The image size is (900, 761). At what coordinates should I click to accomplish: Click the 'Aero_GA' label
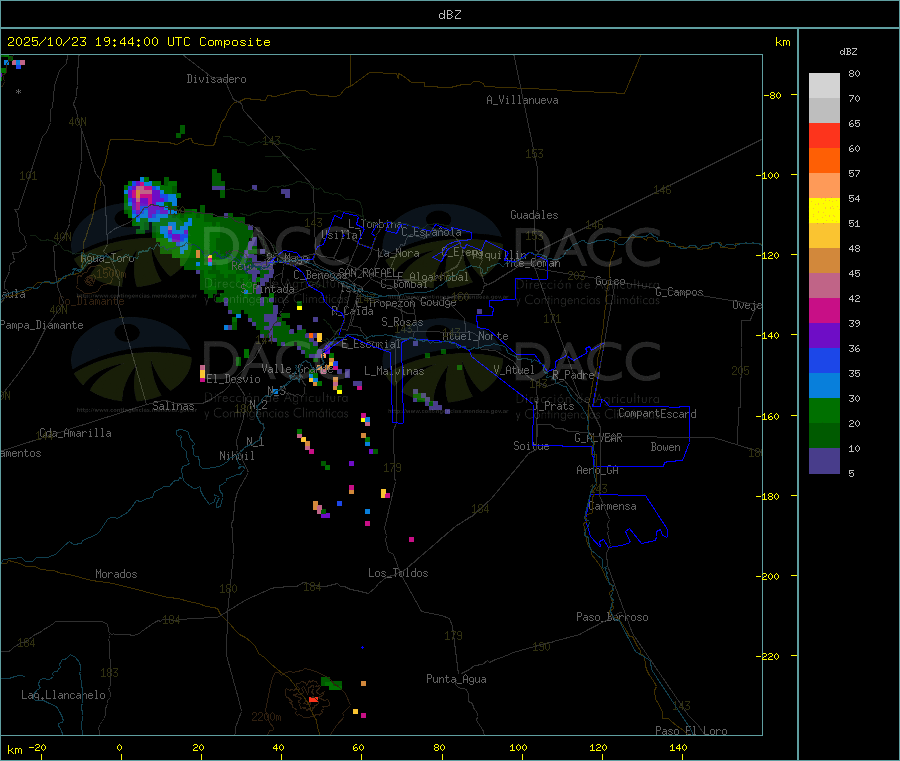pos(598,470)
